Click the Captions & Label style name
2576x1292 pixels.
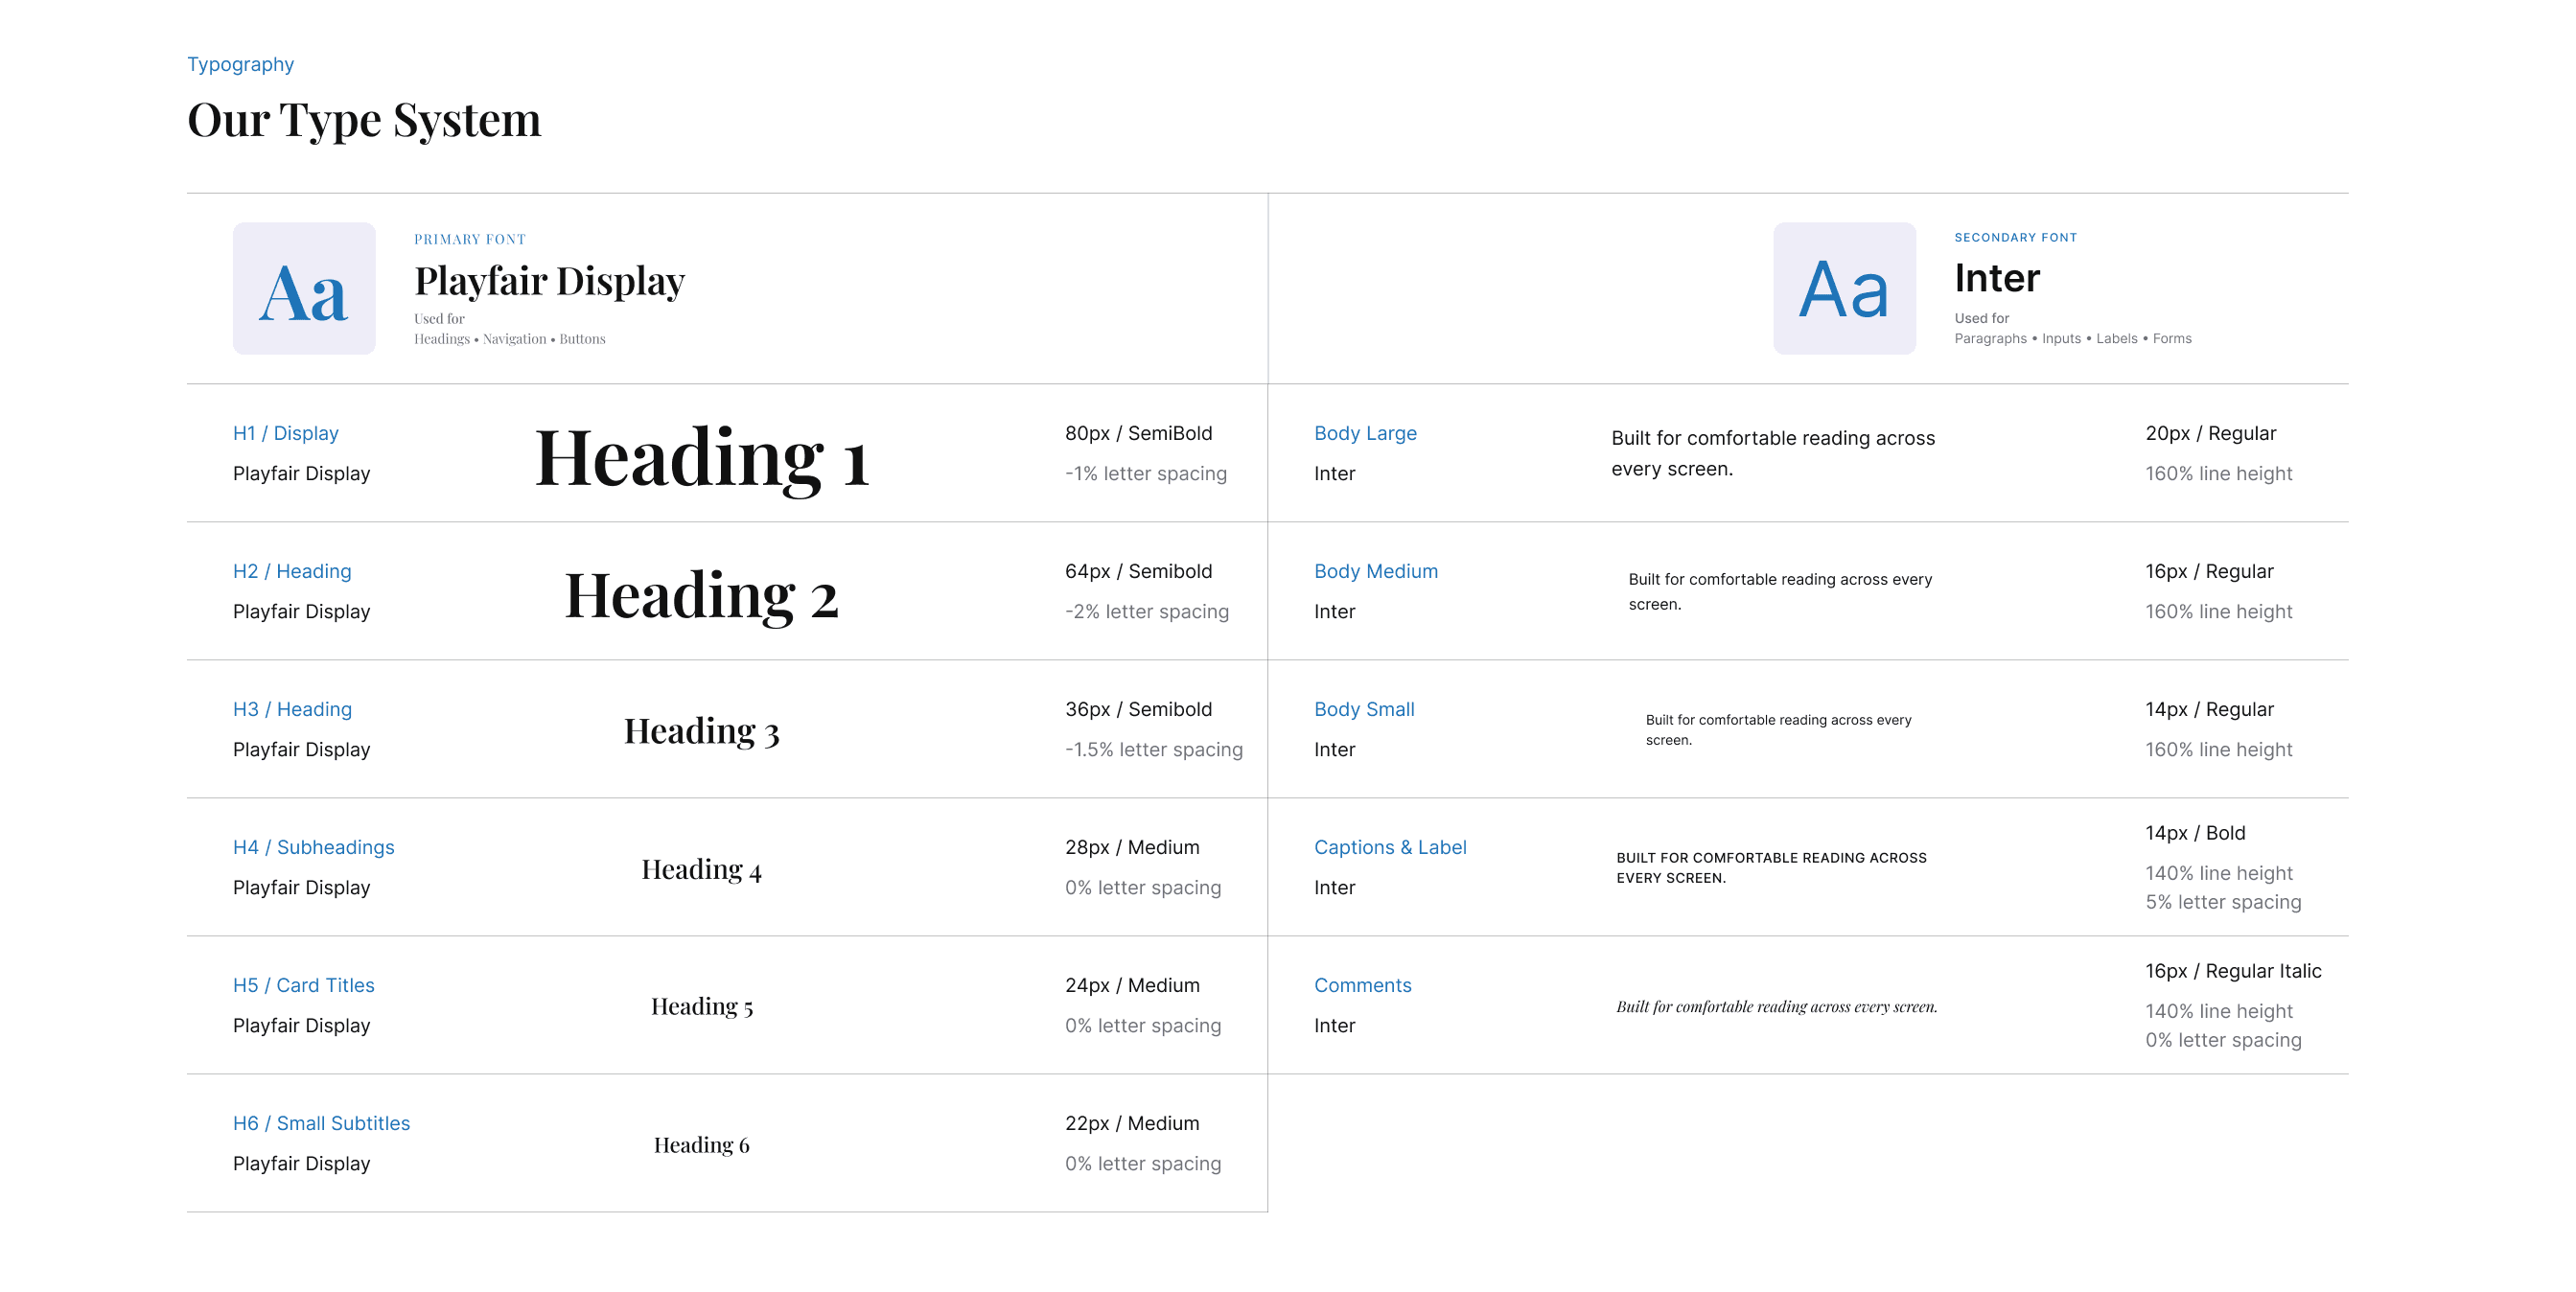coord(1390,847)
